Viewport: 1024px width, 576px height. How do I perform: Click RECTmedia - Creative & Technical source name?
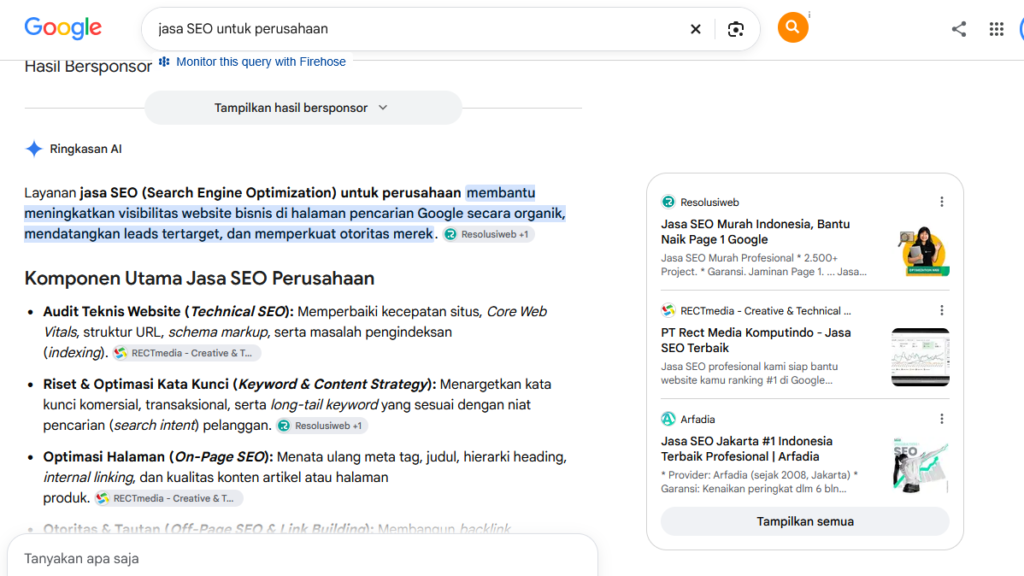point(765,311)
